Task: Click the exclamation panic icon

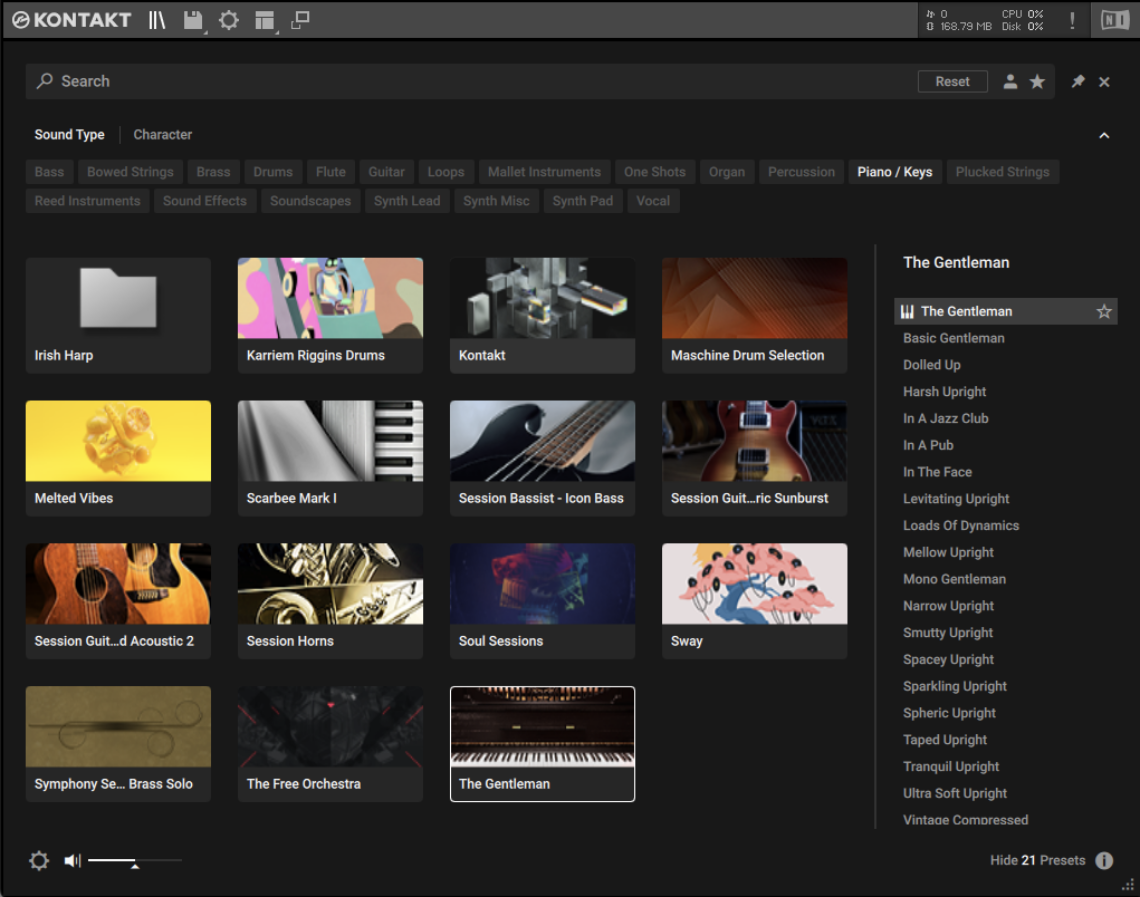Action: 1072,20
